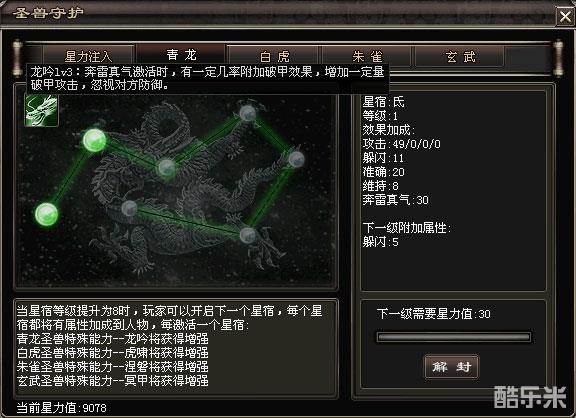The image size is (576, 418).
Task: Click the gray star orb at bottom right of dragon
Action: tap(248, 235)
